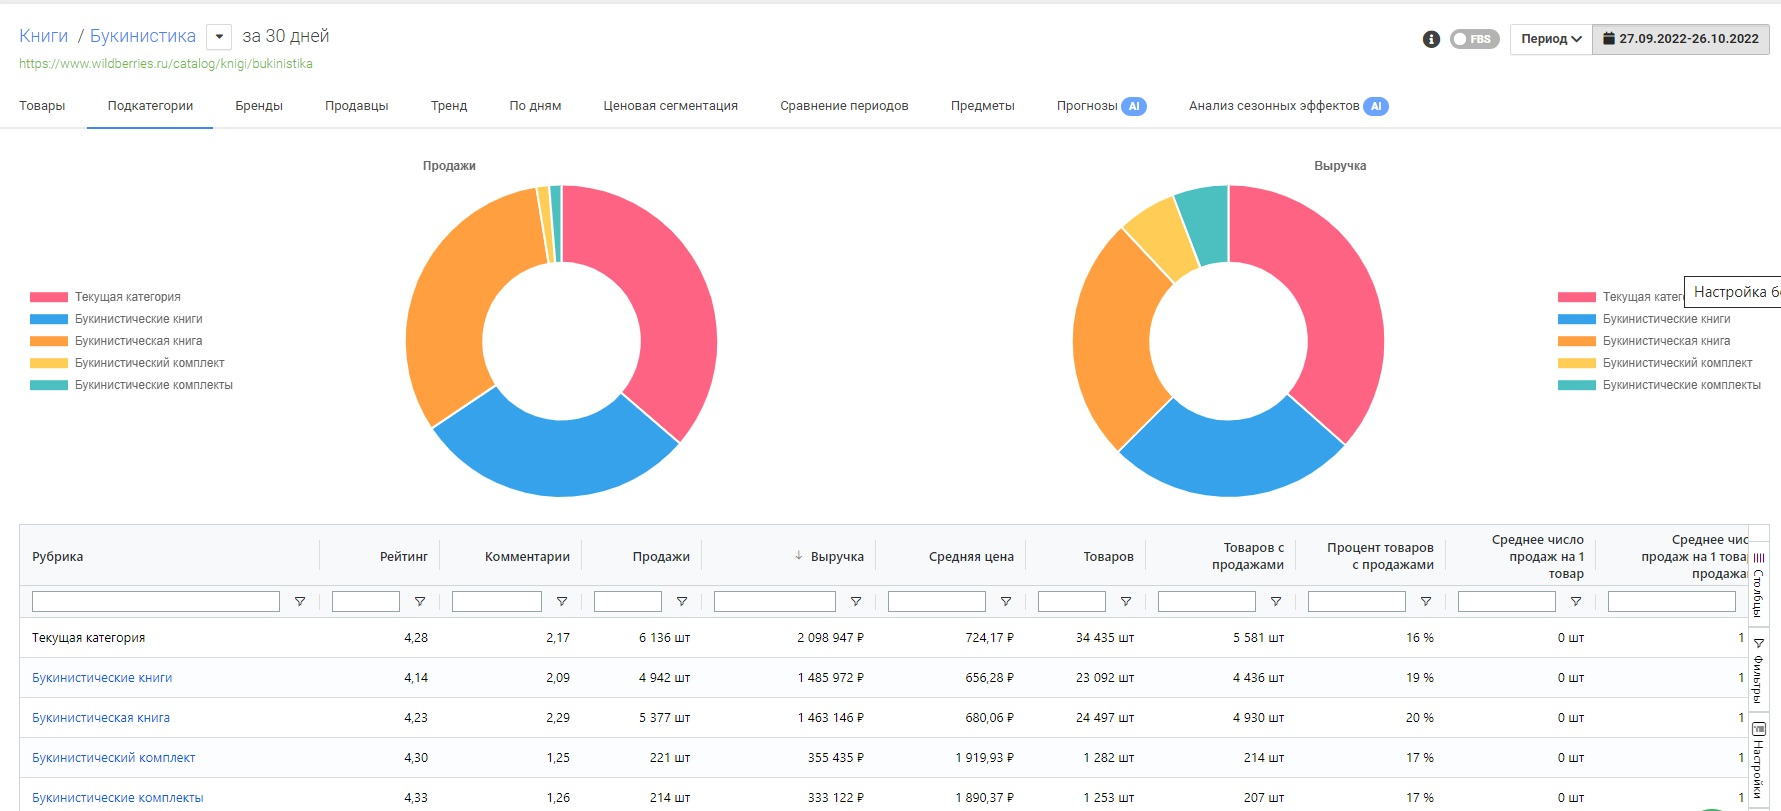Open Сравнение периодов tab

pyautogui.click(x=844, y=106)
